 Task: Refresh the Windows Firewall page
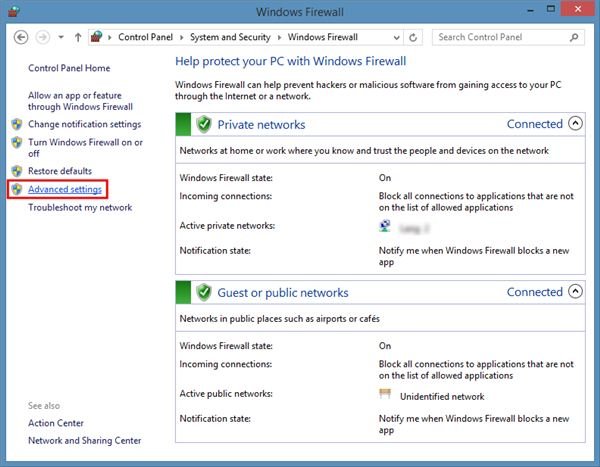[x=413, y=38]
